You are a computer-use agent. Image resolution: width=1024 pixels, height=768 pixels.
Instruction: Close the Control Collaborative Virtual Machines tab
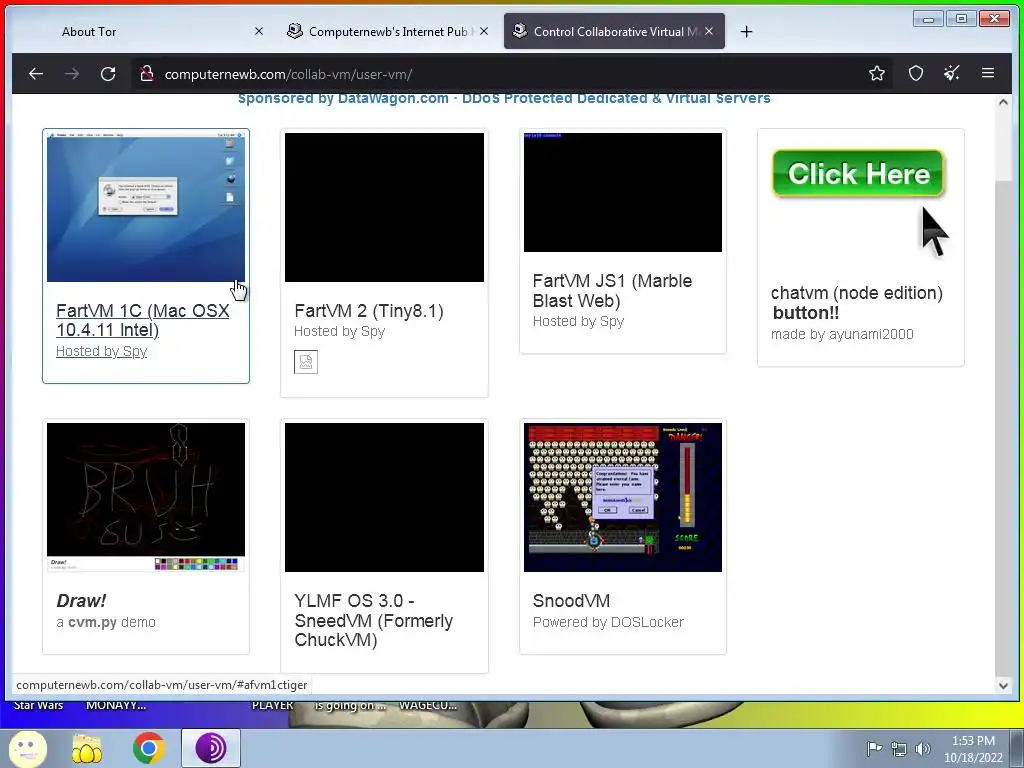coord(709,31)
